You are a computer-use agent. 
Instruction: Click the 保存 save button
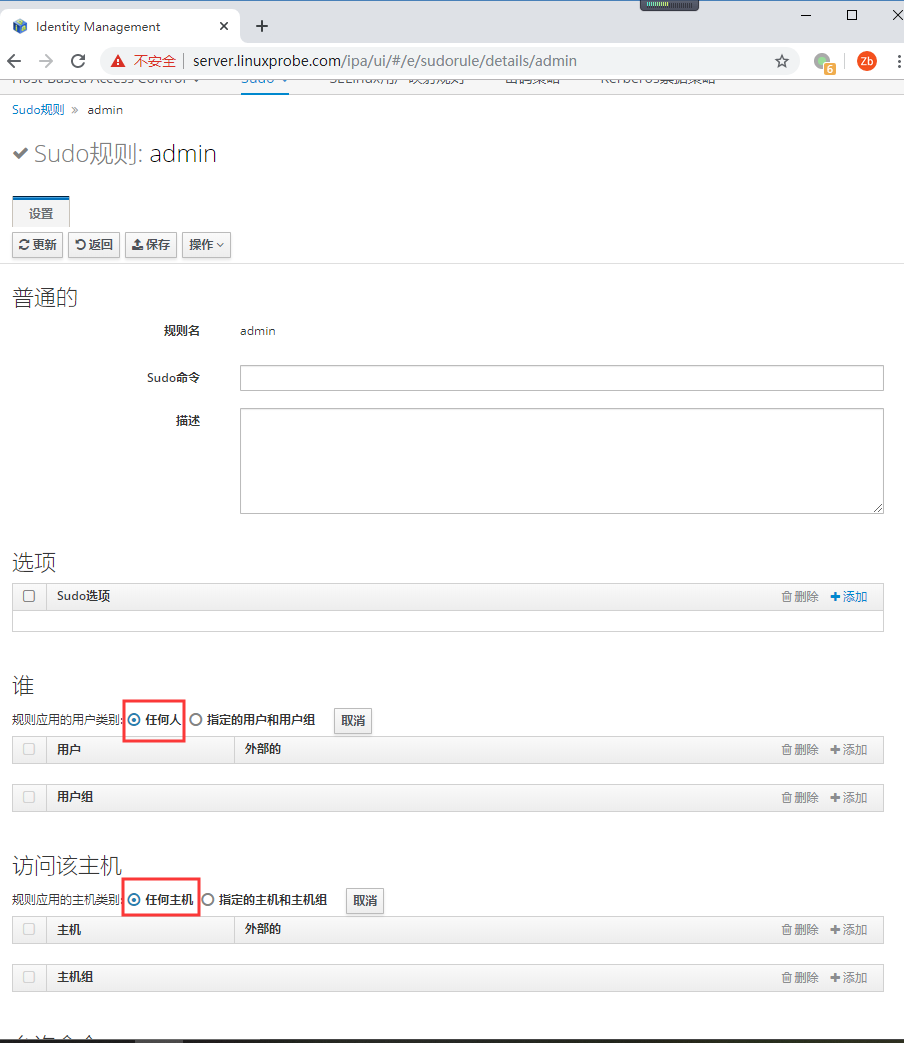tap(151, 245)
